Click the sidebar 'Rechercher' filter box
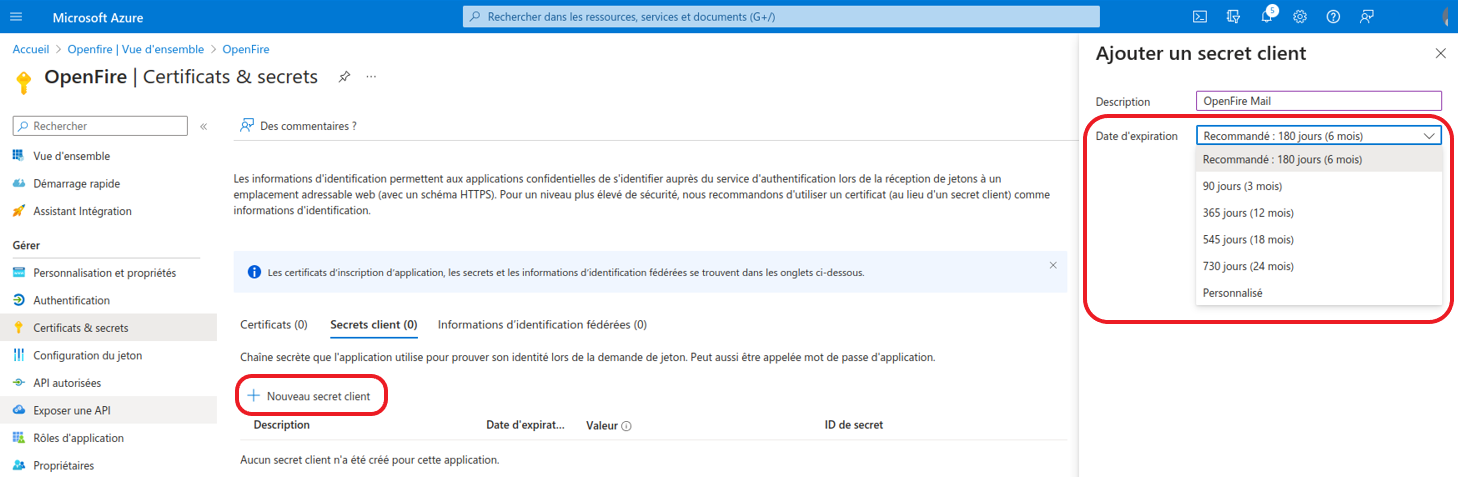 (x=100, y=126)
